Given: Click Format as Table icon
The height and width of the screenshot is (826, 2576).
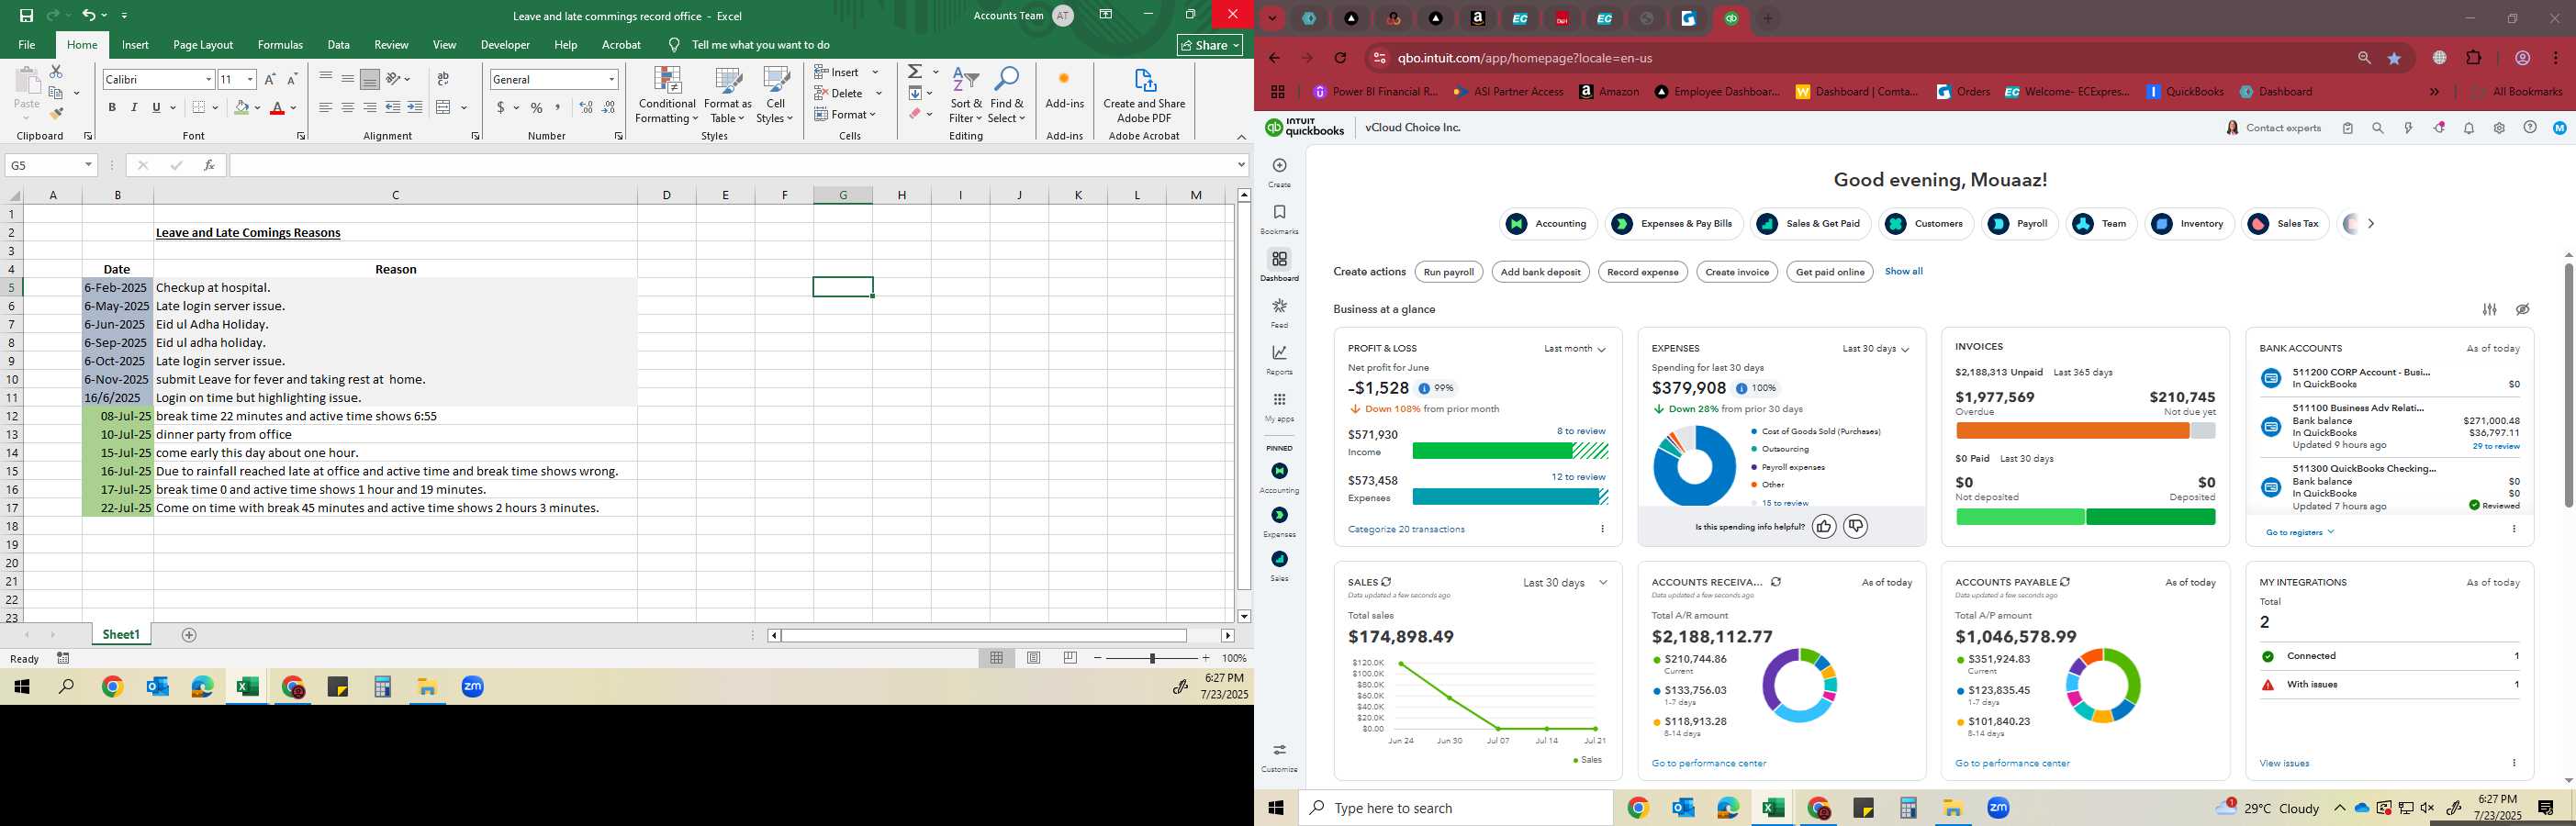Looking at the screenshot, I should click(728, 95).
